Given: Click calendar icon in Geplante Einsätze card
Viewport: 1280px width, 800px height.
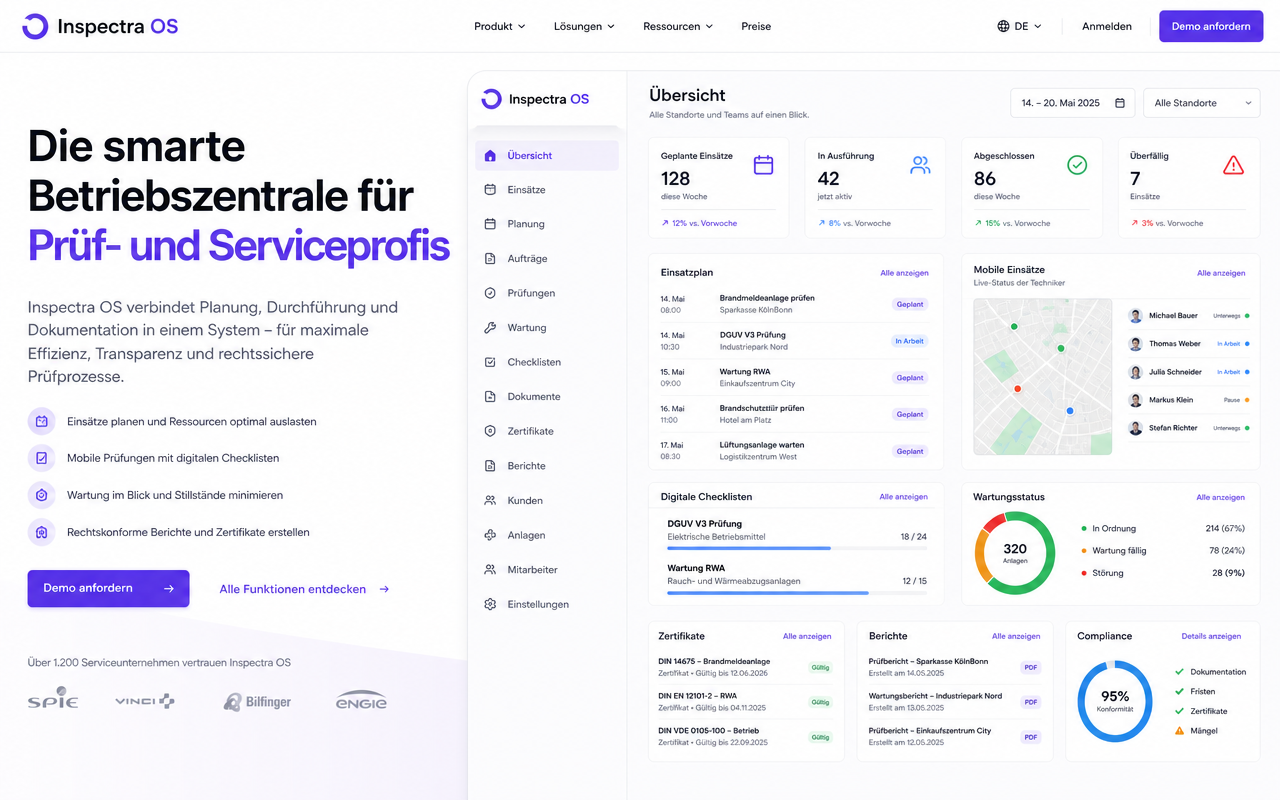Looking at the screenshot, I should click(x=763, y=165).
